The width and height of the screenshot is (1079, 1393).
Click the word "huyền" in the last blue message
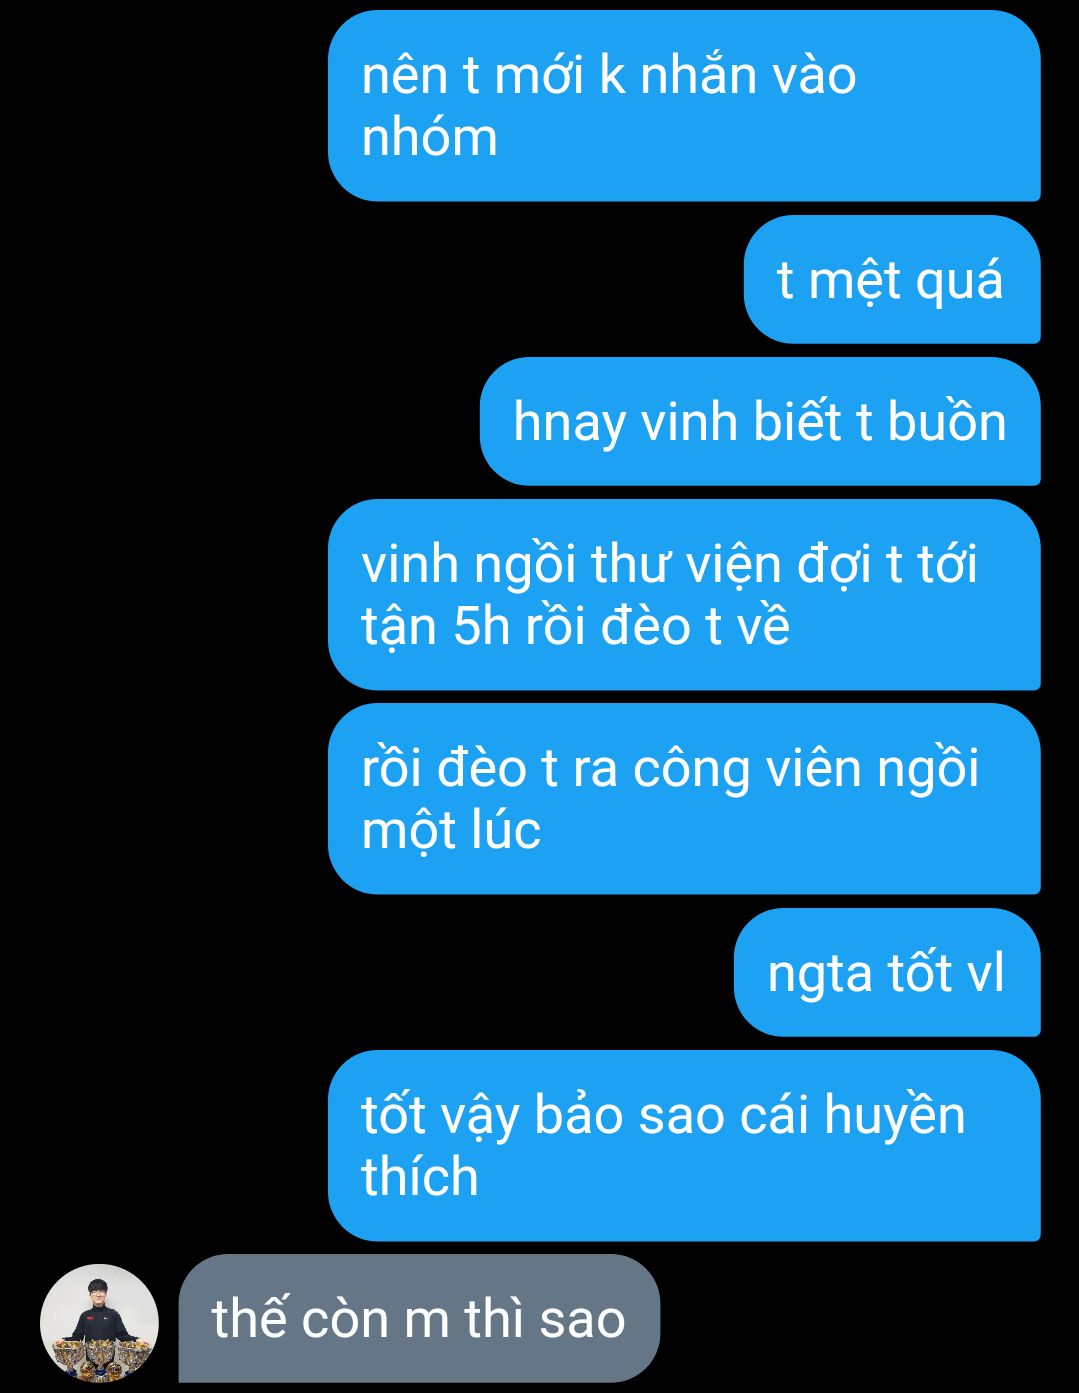click(x=894, y=1116)
